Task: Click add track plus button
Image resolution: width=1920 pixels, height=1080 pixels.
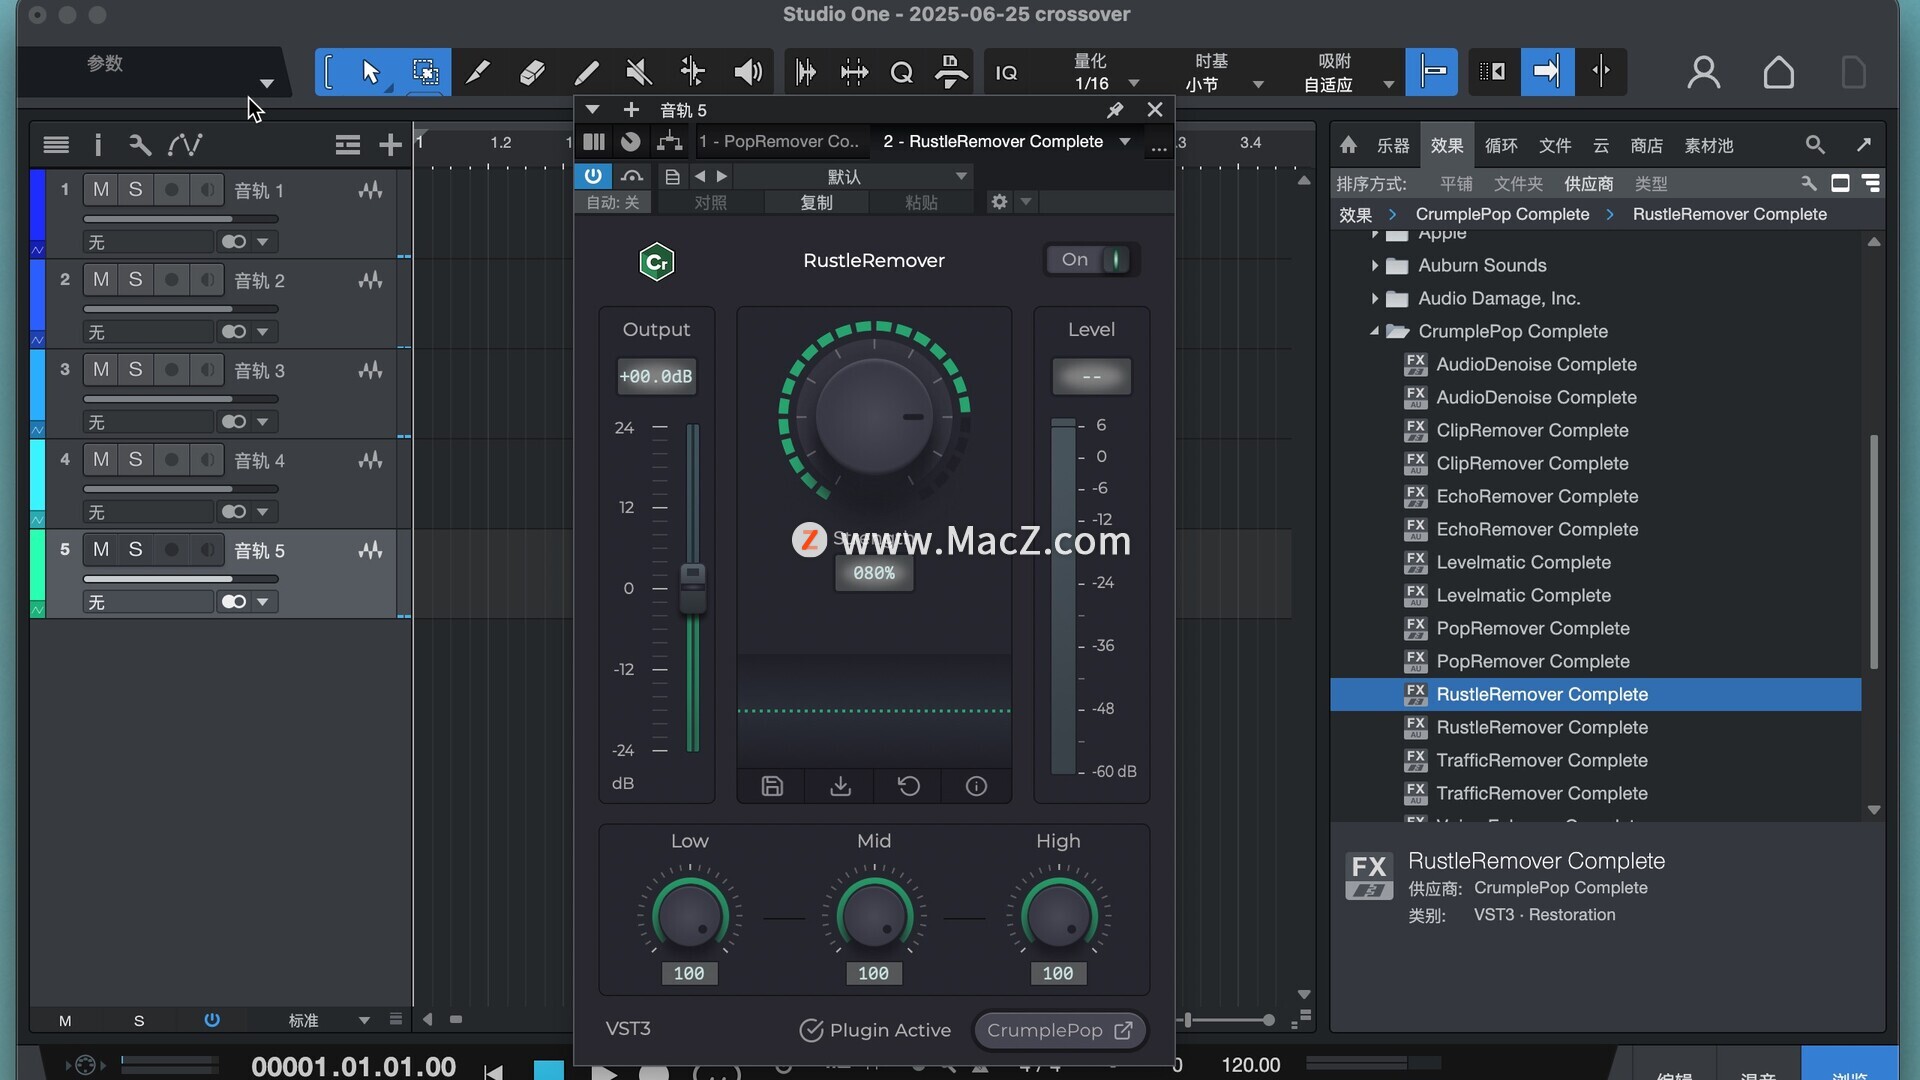Action: (390, 145)
